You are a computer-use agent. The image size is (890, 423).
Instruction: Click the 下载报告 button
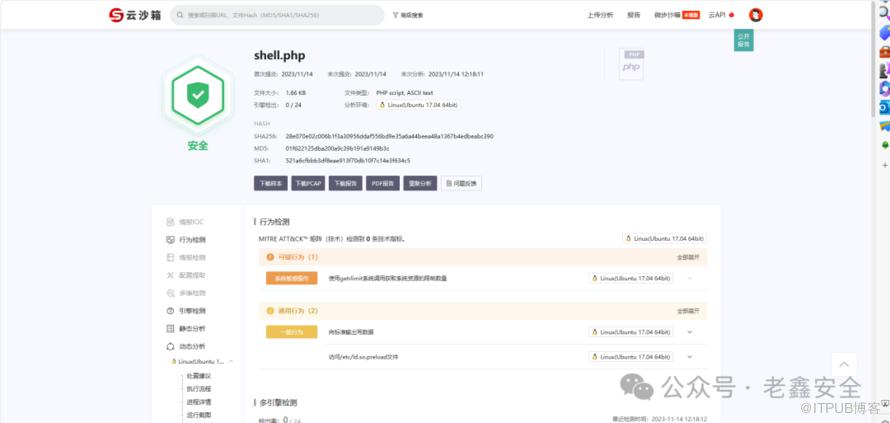pyautogui.click(x=346, y=183)
